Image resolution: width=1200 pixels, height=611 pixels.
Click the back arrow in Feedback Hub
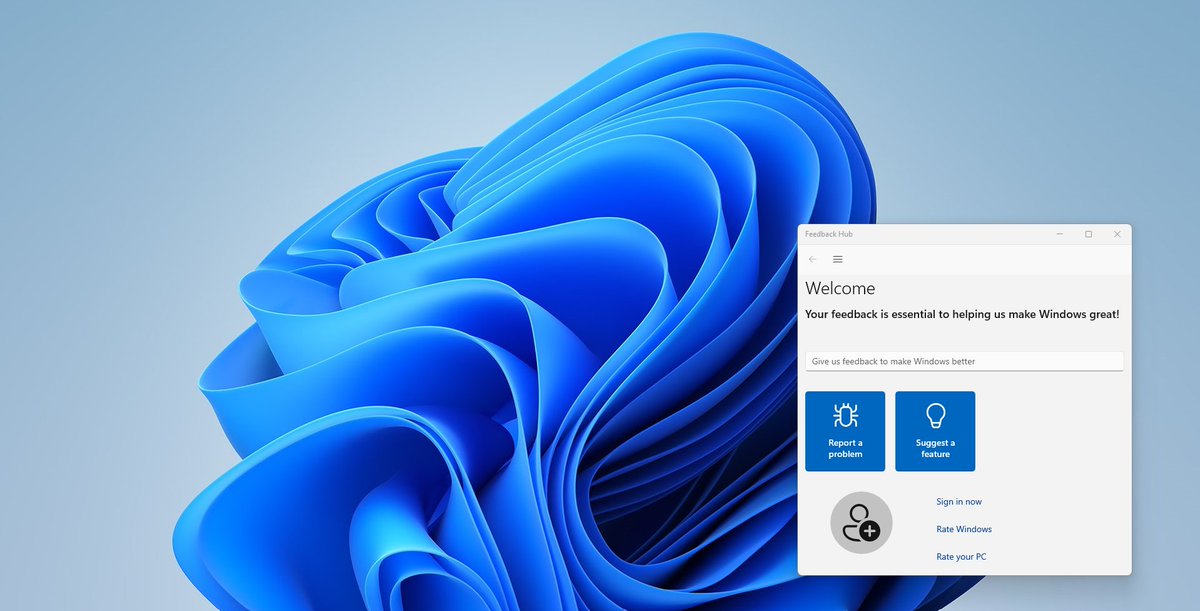tap(813, 259)
